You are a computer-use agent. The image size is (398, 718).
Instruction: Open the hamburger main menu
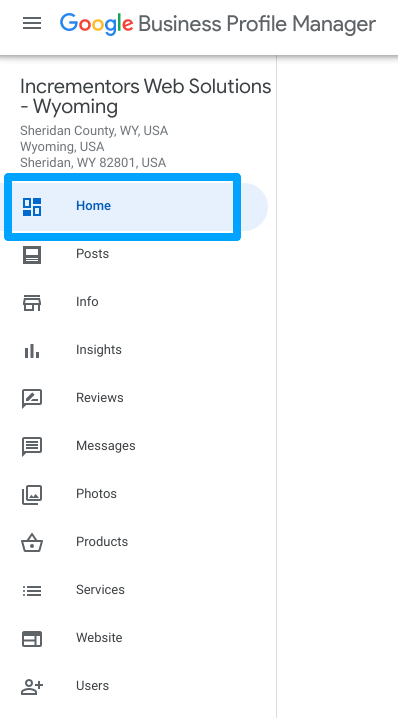pos(32,23)
